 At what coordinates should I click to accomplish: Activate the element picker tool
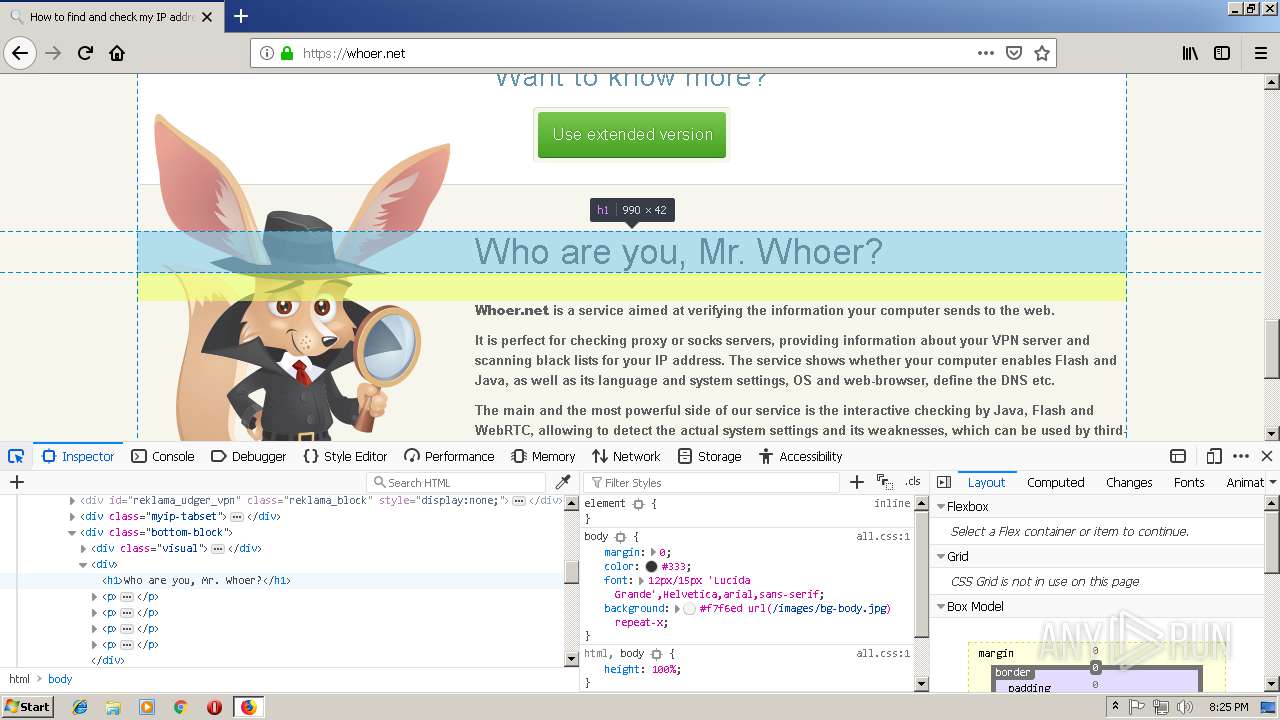[16, 456]
